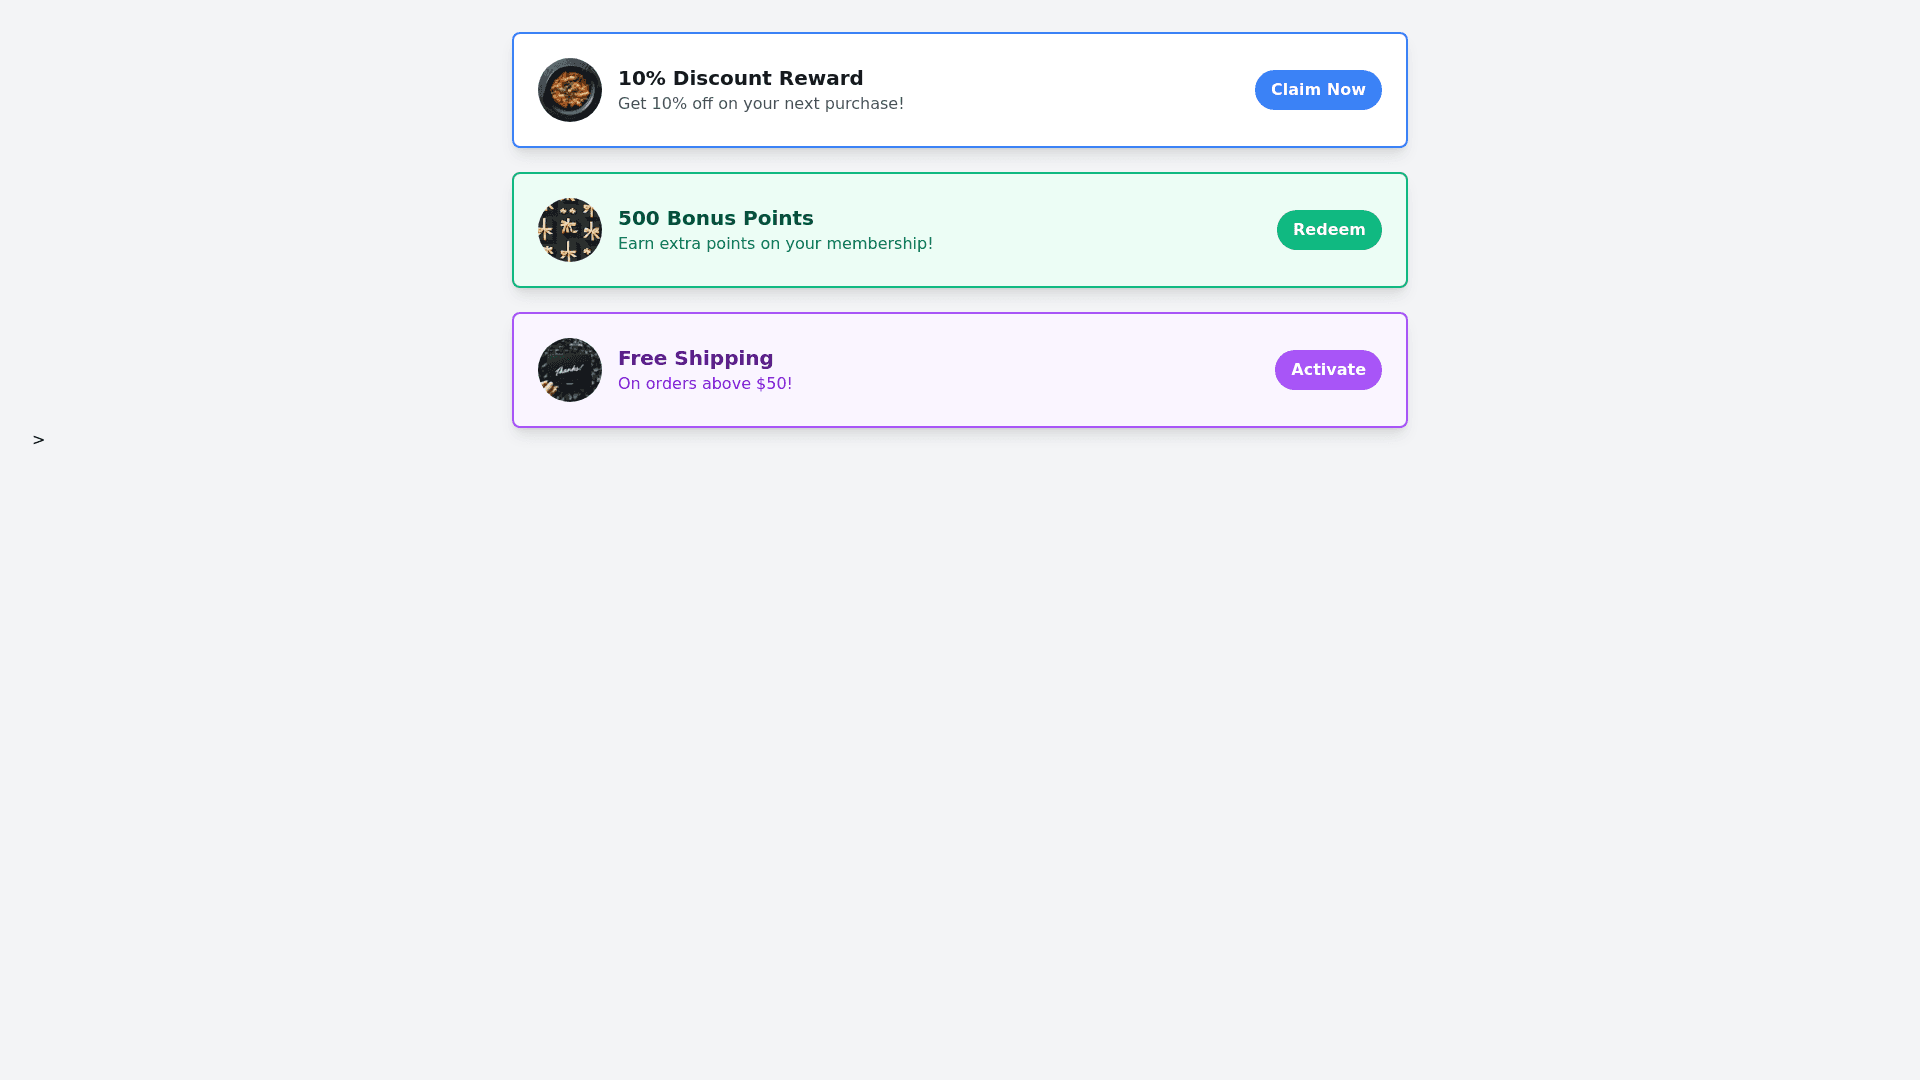Click the gray gap between Discount and Bonus cards
This screenshot has width=1920, height=1080.
pyautogui.click(x=960, y=160)
